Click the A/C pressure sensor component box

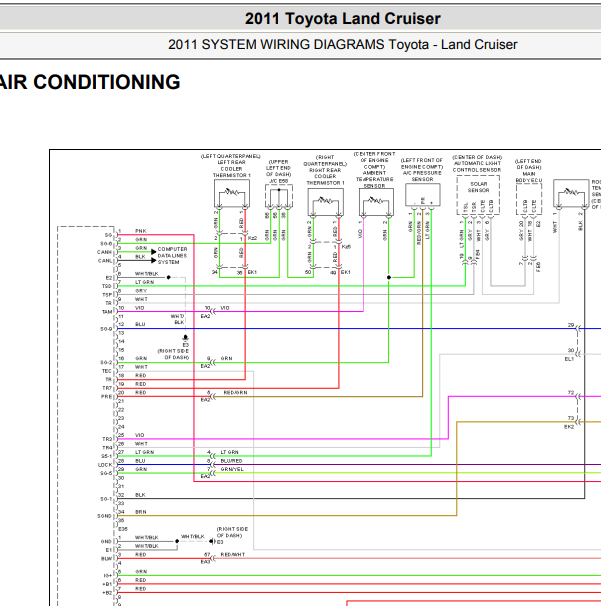(422, 196)
